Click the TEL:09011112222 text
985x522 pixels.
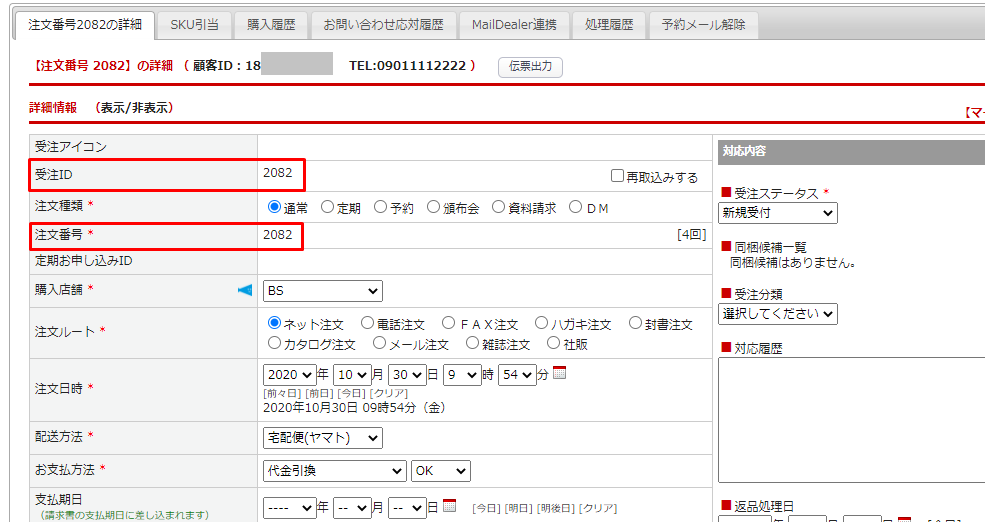click(408, 66)
